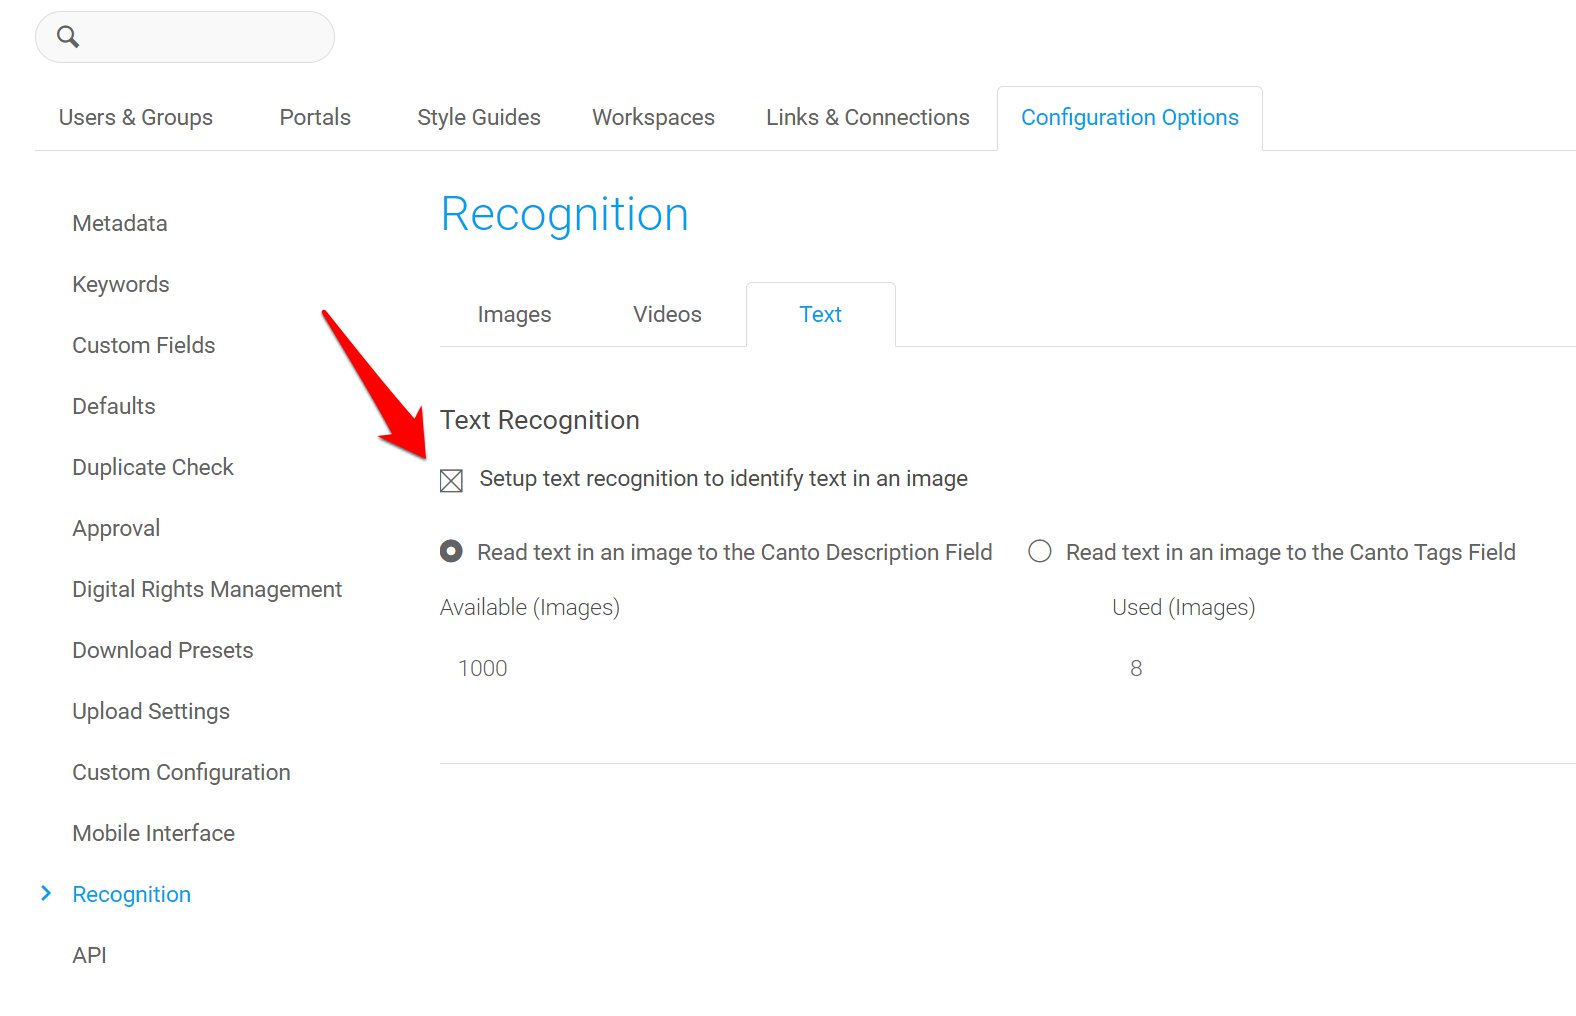Image resolution: width=1576 pixels, height=1016 pixels.
Task: Open Duplicate Check settings
Action: coord(153,468)
